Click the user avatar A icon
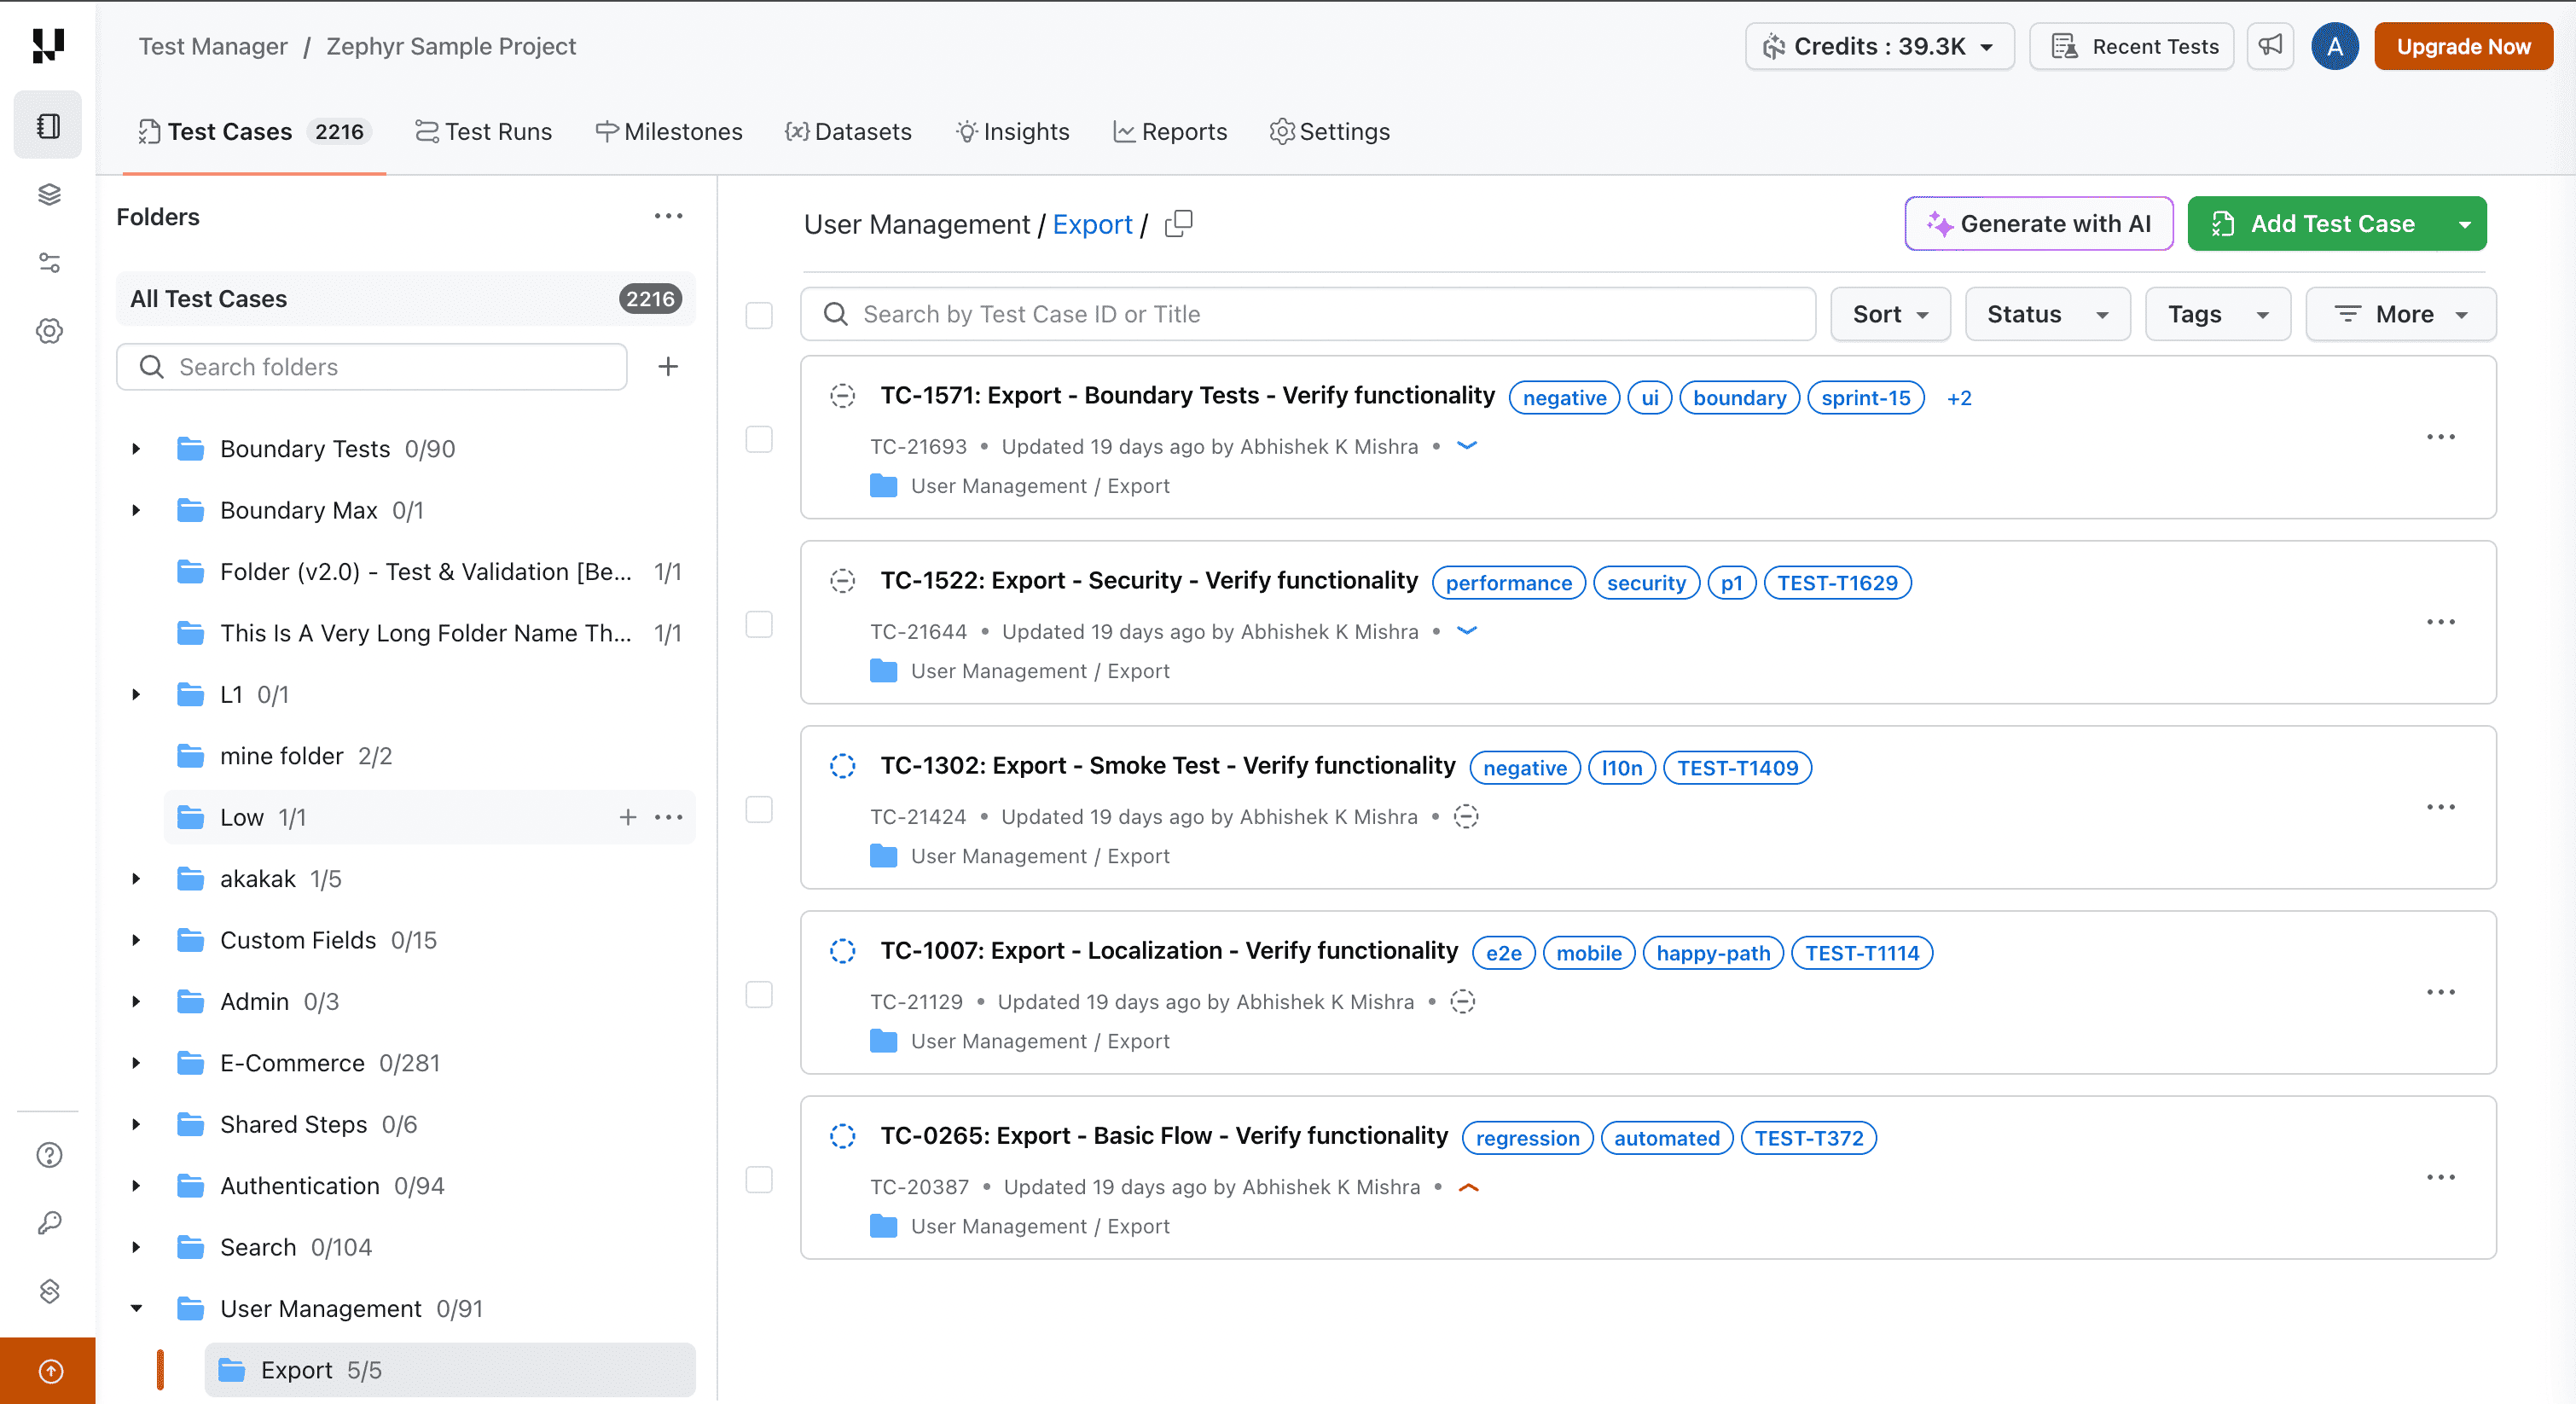 (2334, 46)
